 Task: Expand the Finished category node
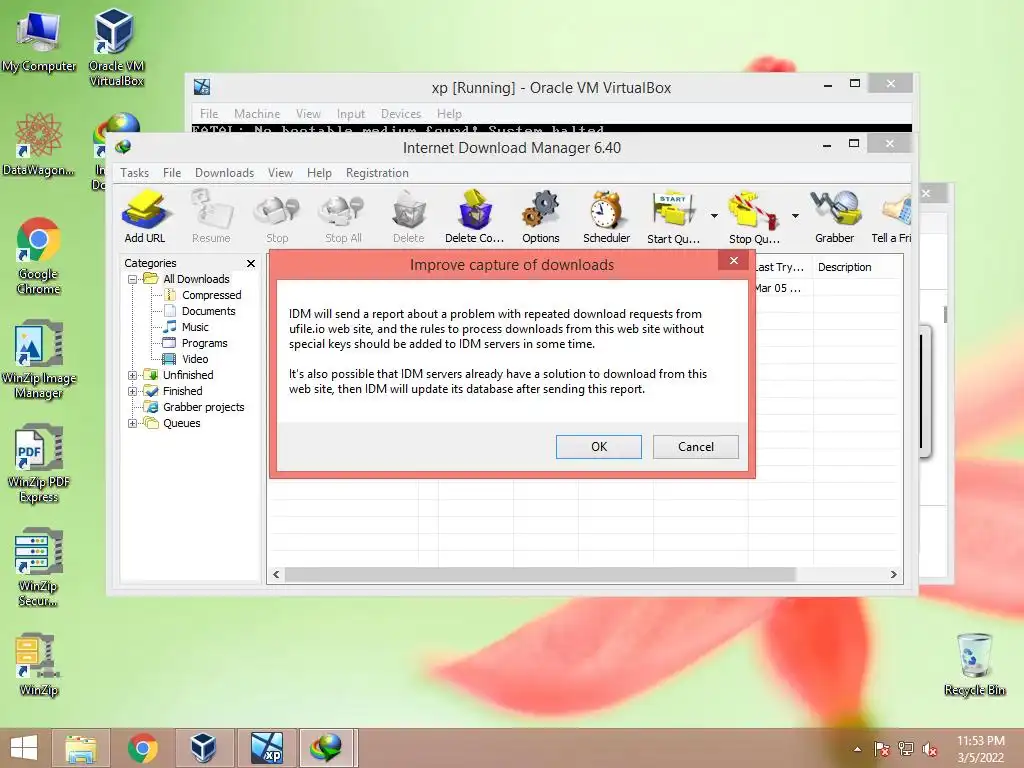coord(133,391)
